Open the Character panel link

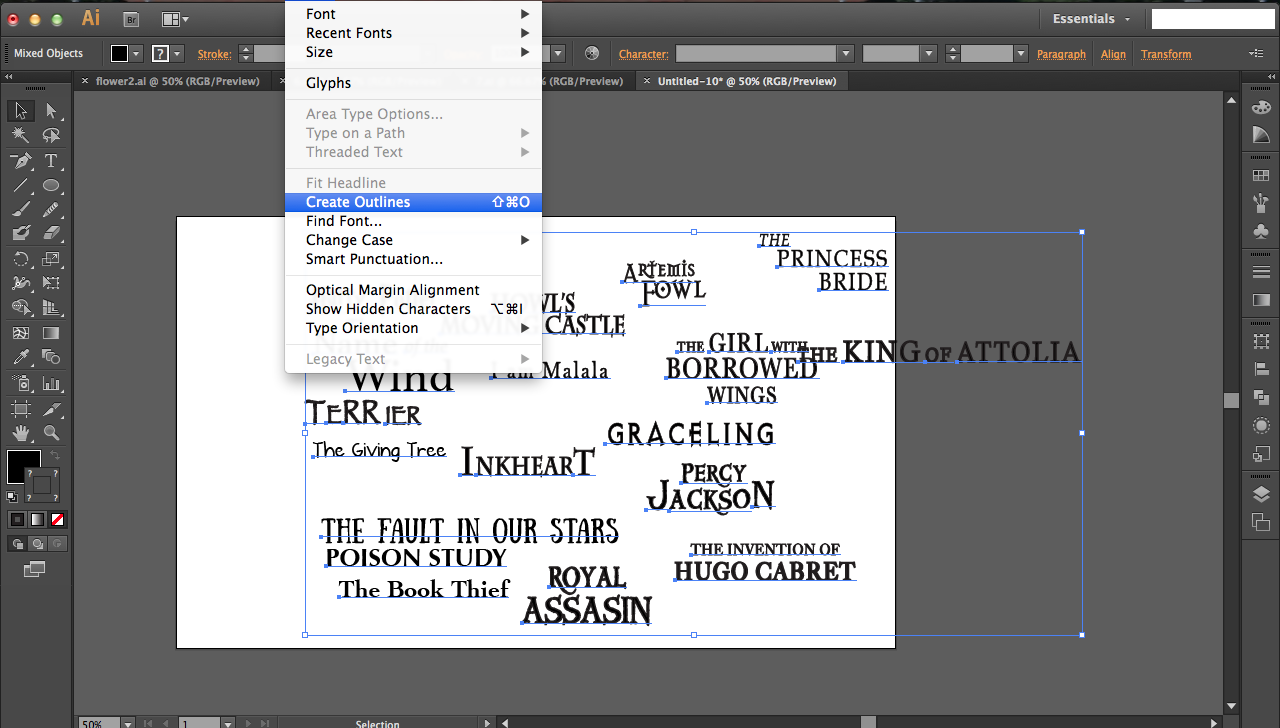(x=643, y=54)
